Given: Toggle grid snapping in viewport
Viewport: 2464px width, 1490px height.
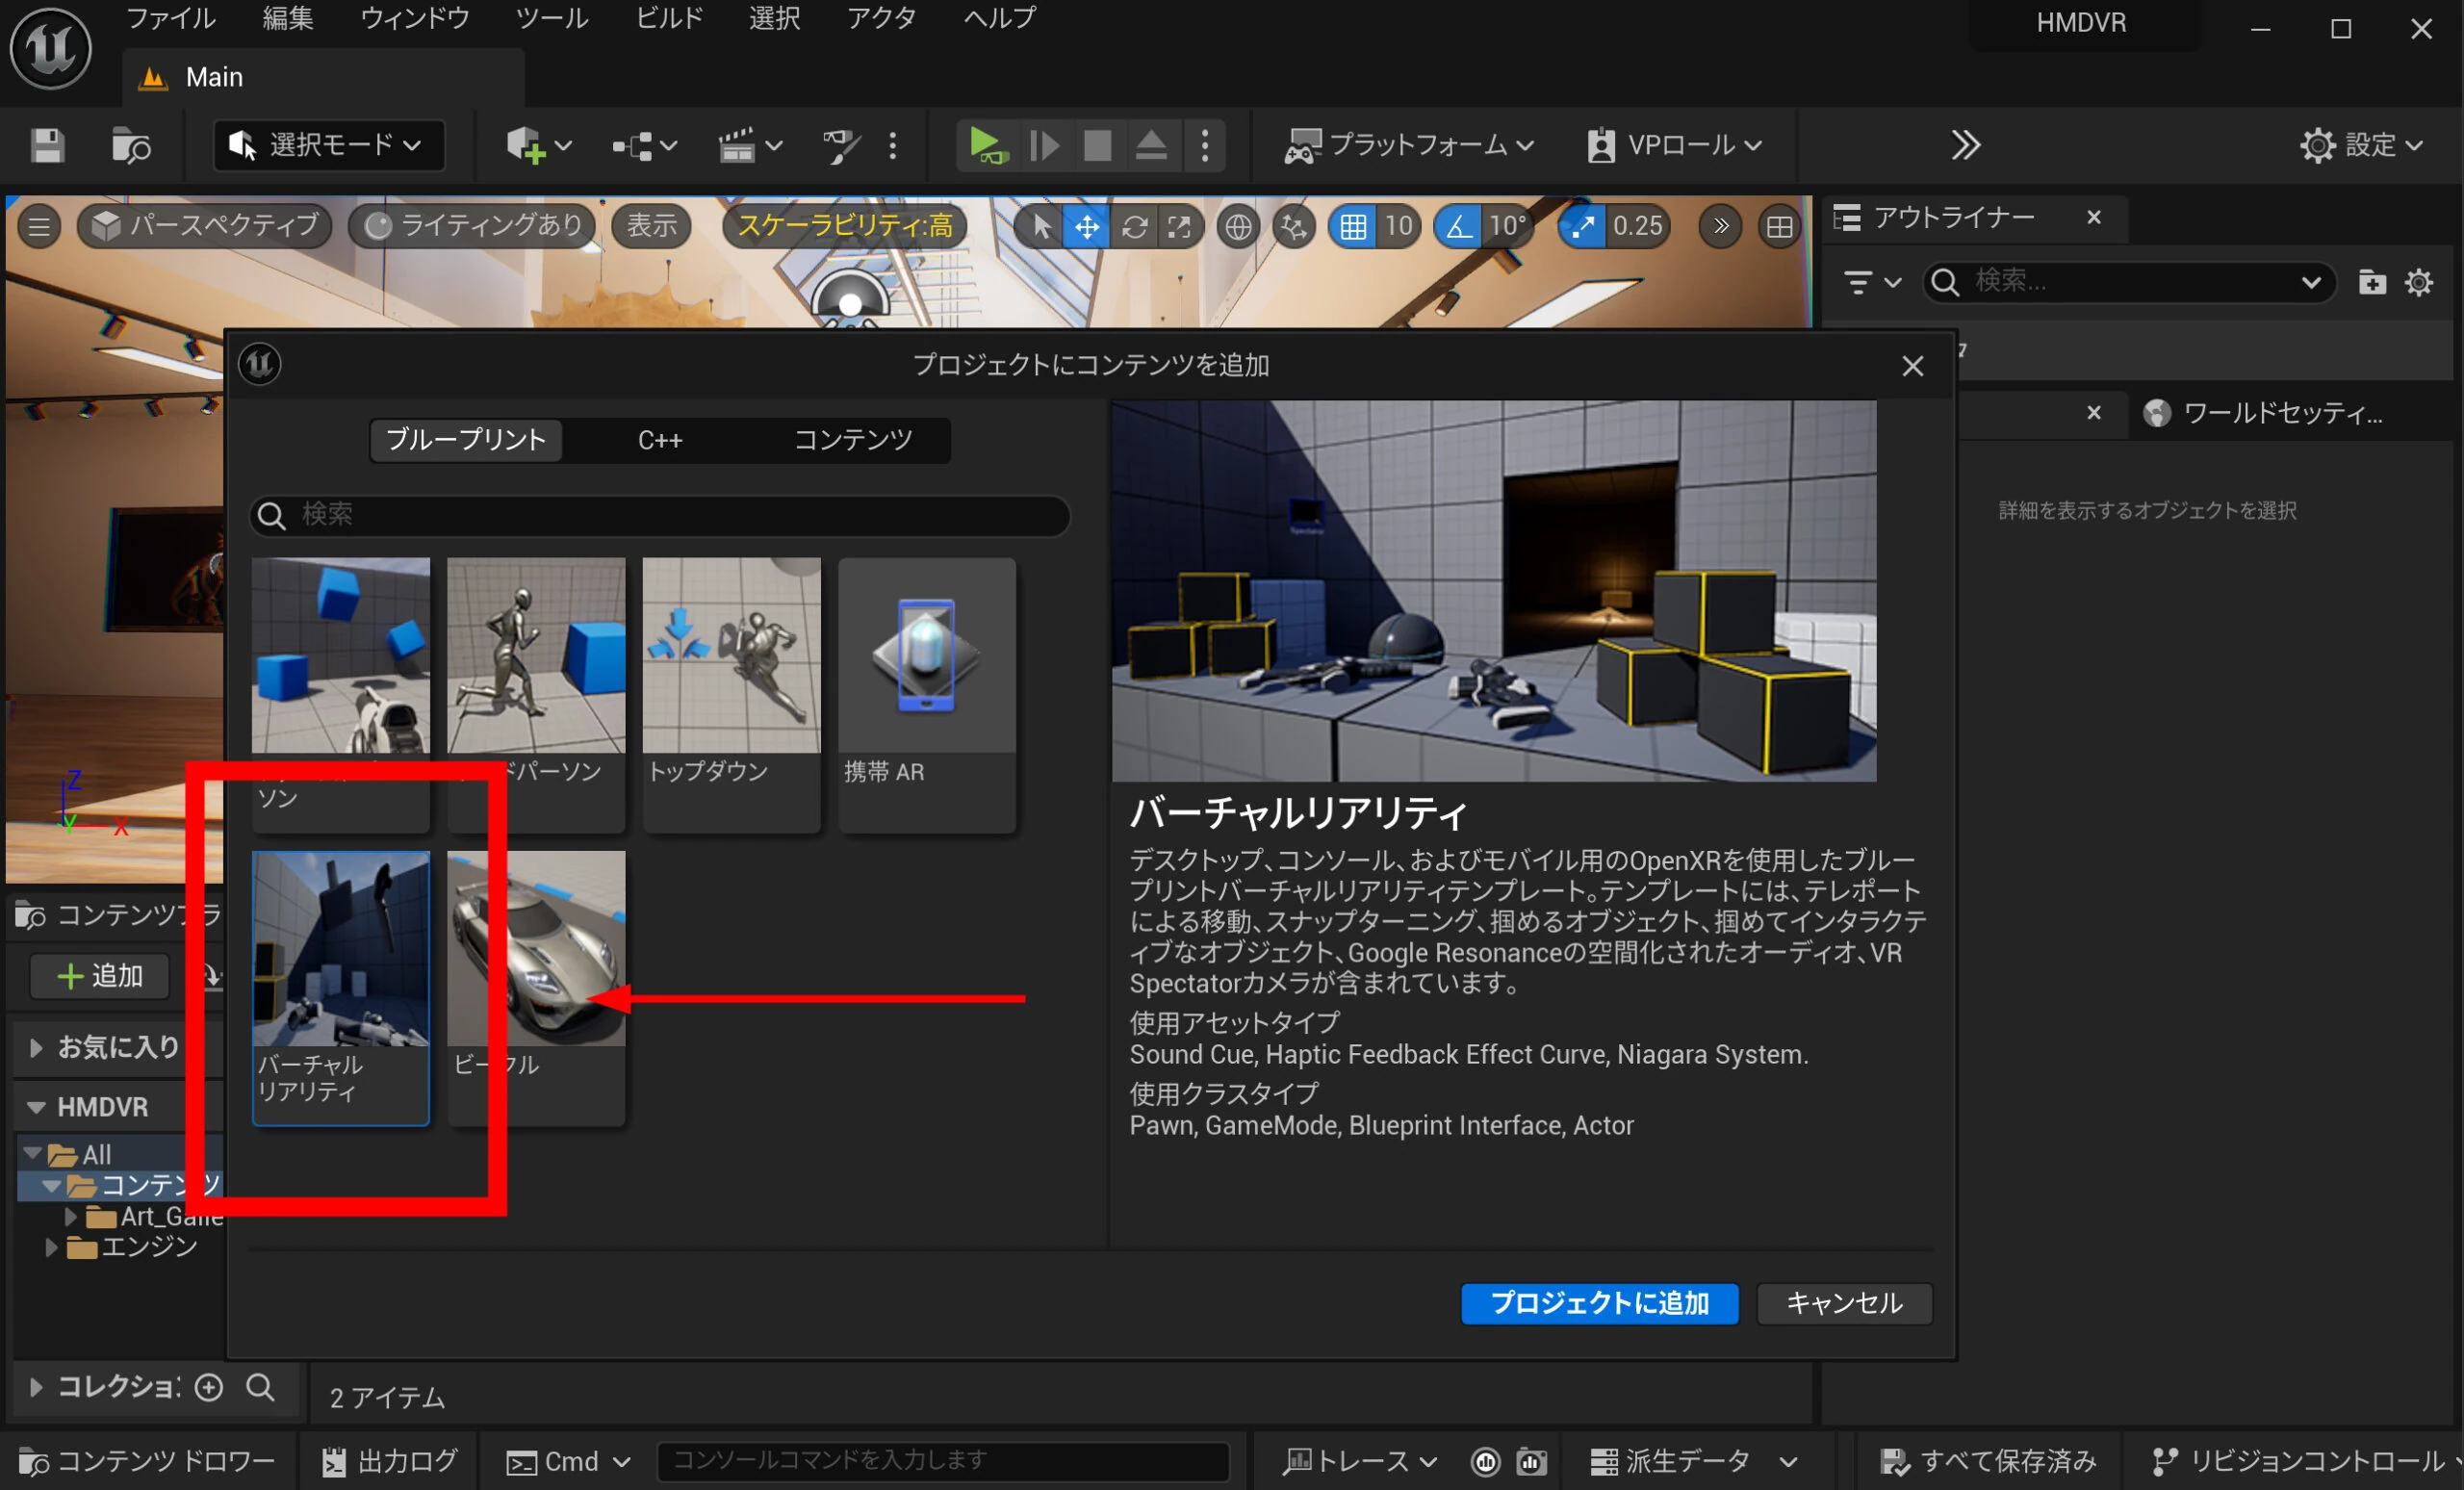Looking at the screenshot, I should [1353, 227].
